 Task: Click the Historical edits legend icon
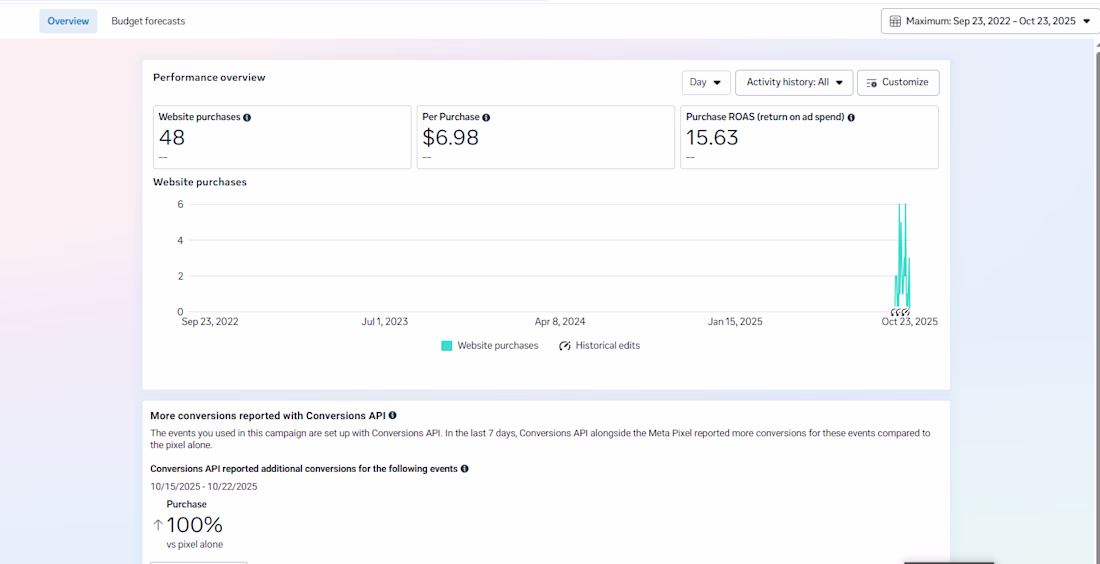tap(565, 346)
